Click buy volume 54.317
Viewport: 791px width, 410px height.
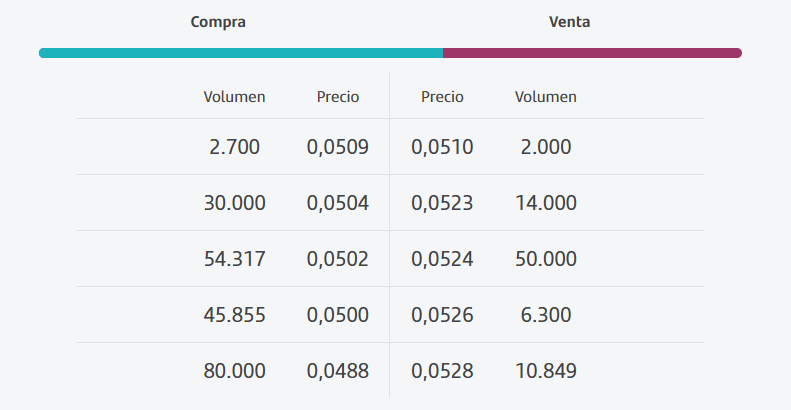tap(234, 259)
